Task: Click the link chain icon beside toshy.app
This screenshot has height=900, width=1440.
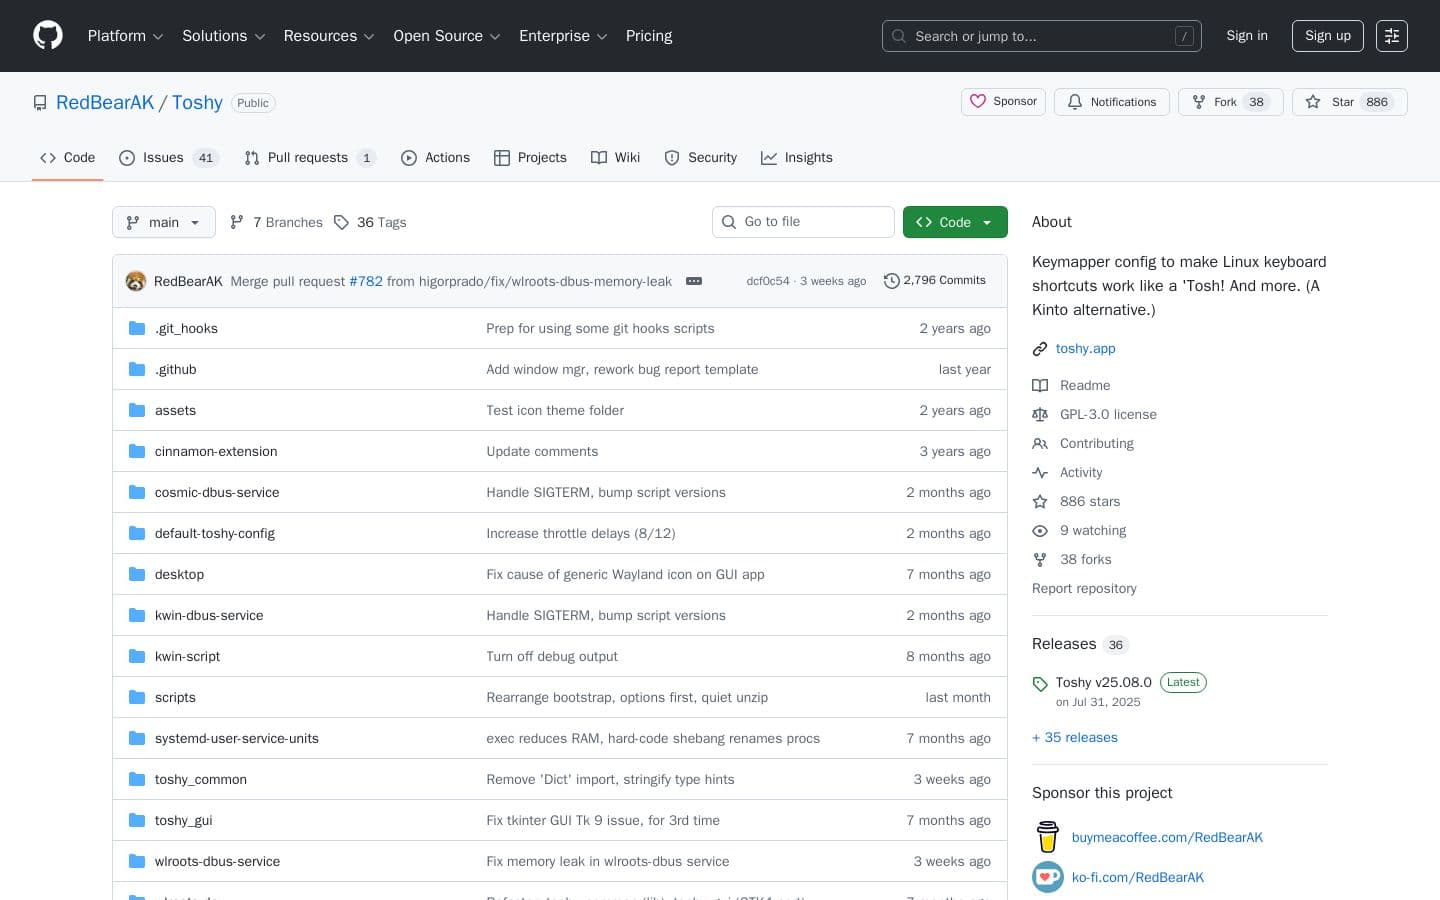Action: 1040,348
